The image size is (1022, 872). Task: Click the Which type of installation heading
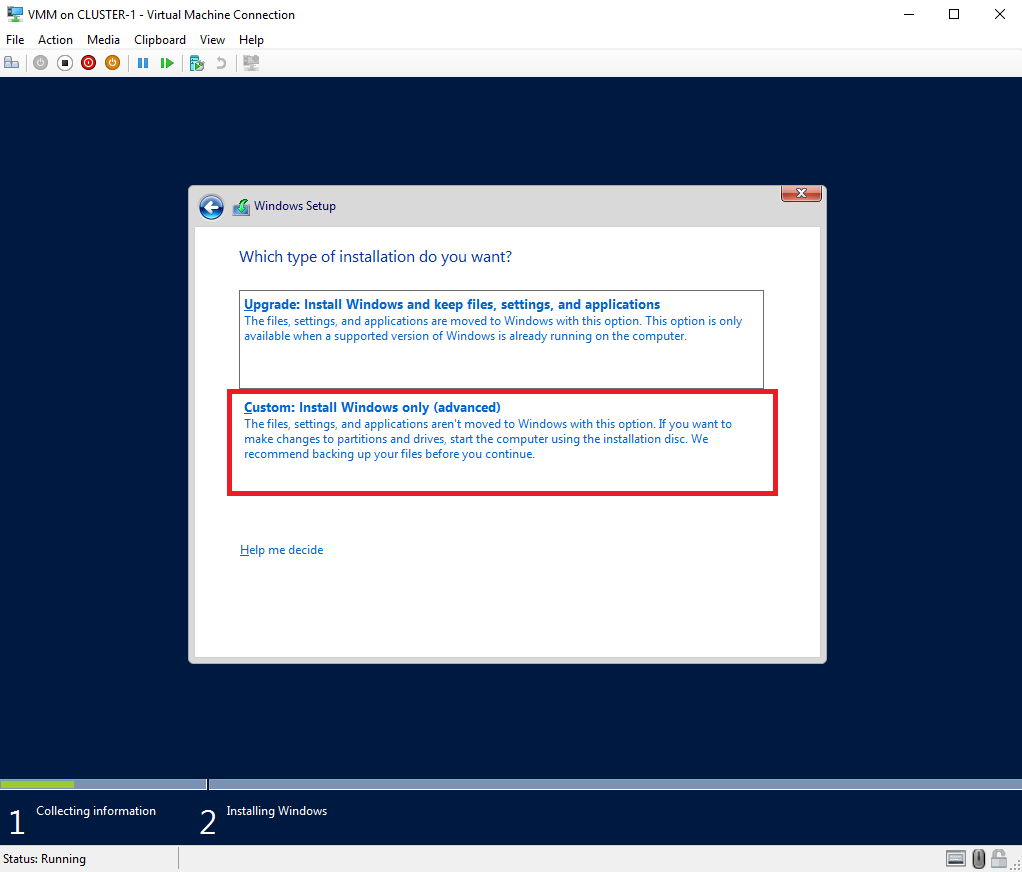tap(375, 257)
